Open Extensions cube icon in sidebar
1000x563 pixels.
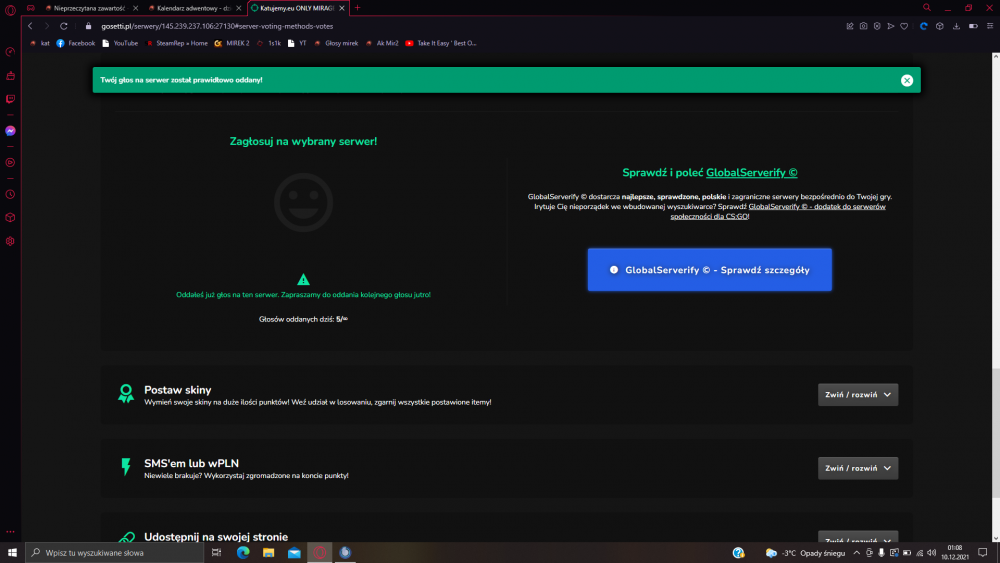[10, 217]
